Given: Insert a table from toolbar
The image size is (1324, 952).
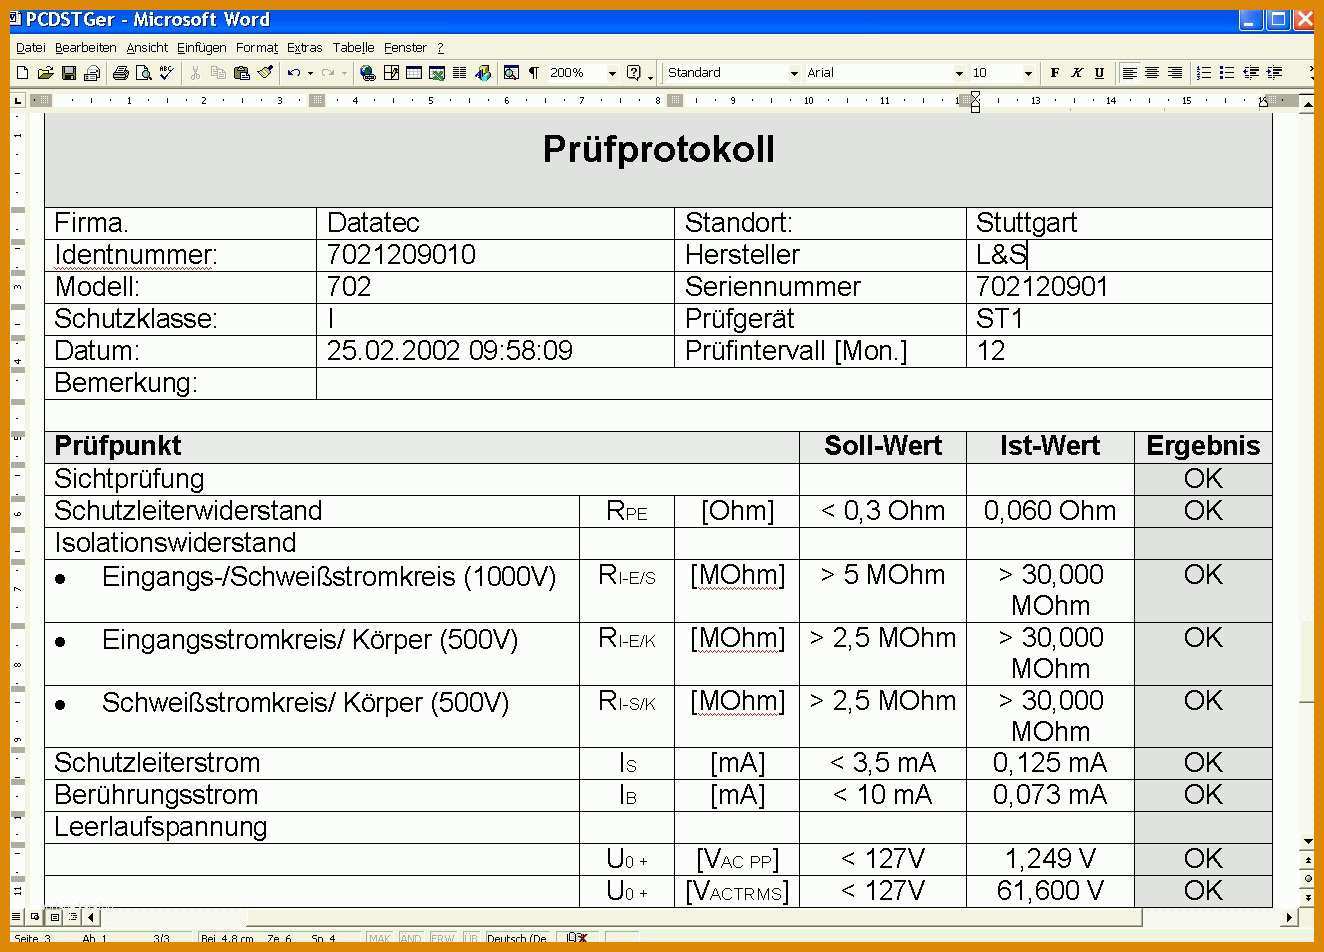Looking at the screenshot, I should pyautogui.click(x=413, y=73).
